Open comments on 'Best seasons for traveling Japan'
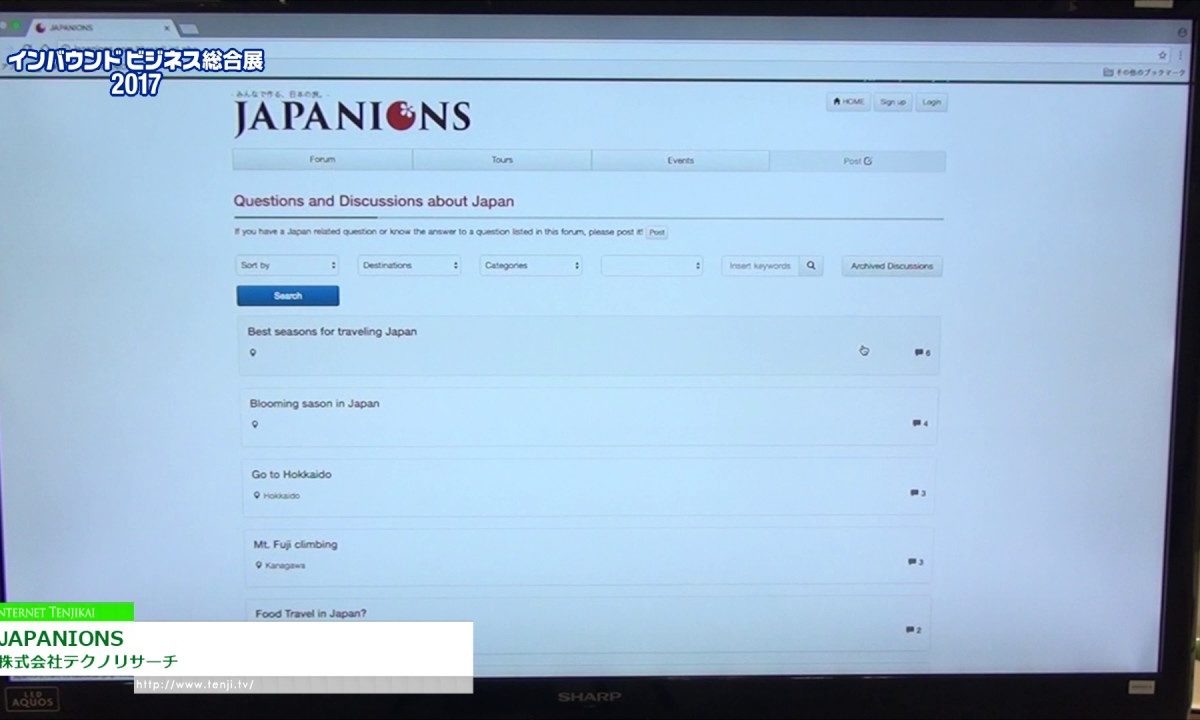The height and width of the screenshot is (720, 1200). [x=917, y=351]
